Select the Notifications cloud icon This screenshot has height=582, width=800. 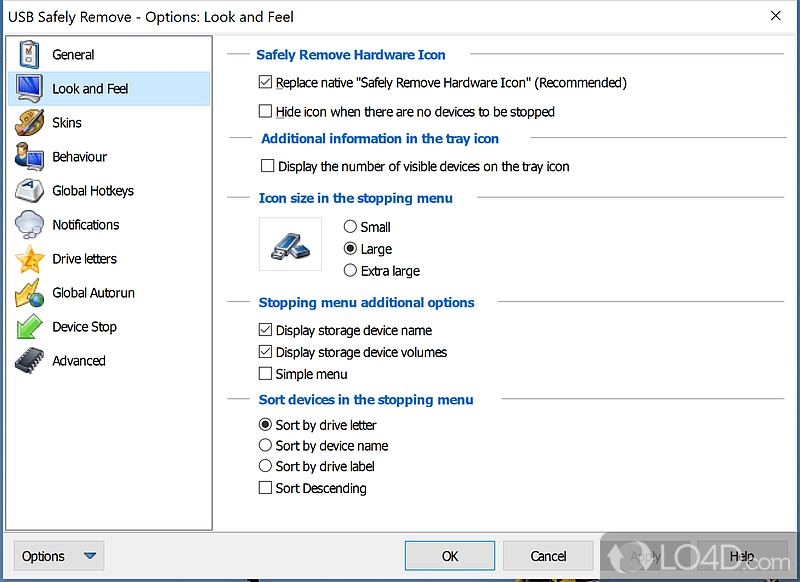coord(31,224)
